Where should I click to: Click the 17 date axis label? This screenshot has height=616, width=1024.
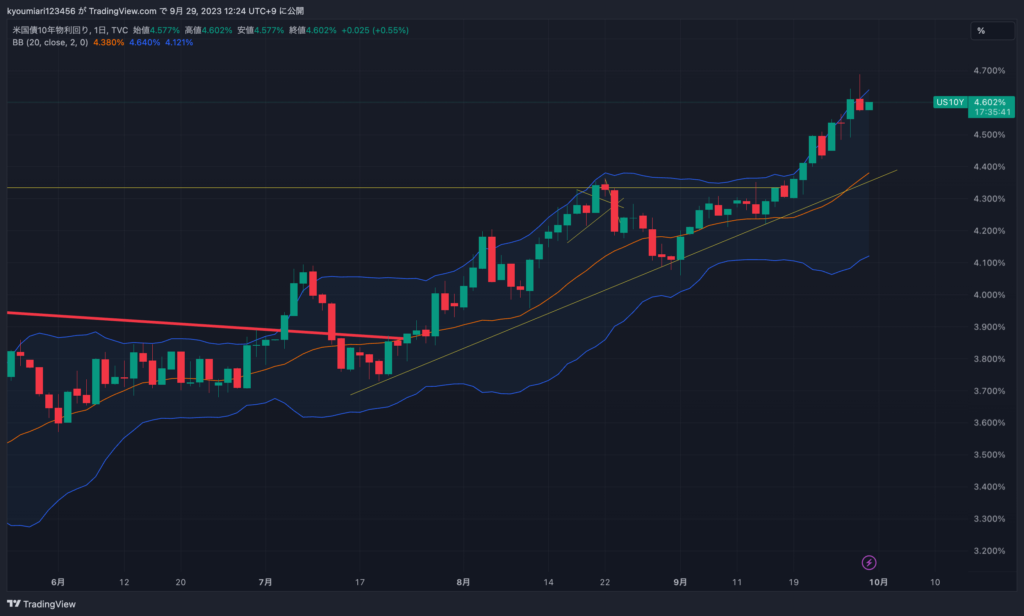click(359, 582)
